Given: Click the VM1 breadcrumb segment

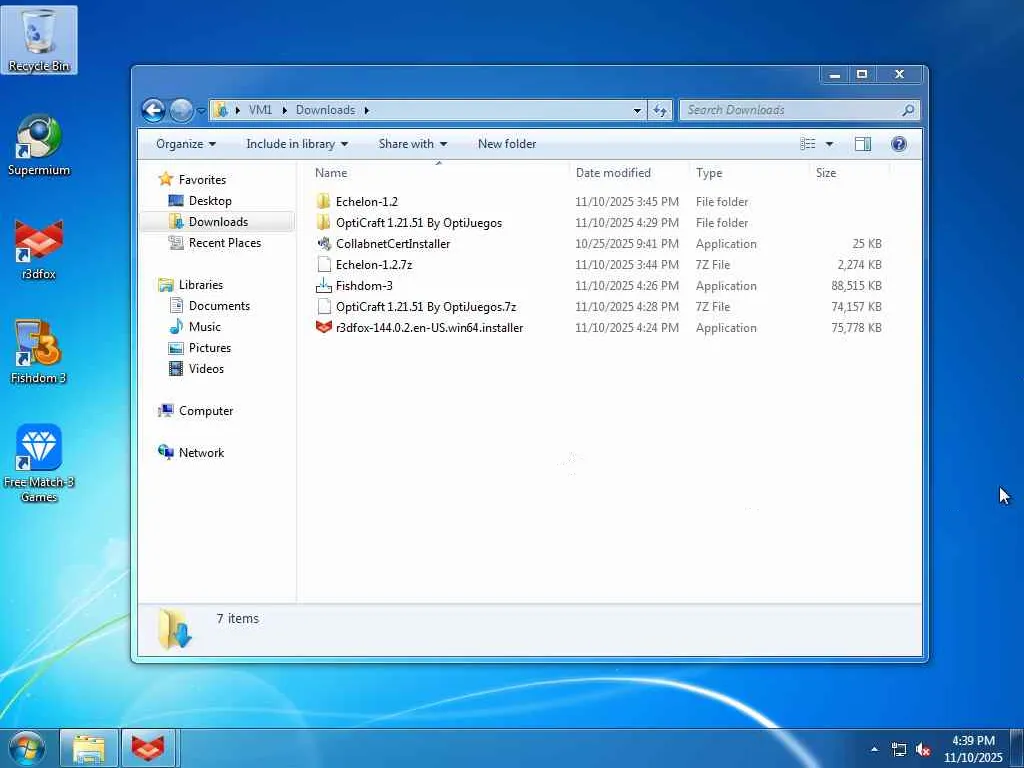Looking at the screenshot, I should (260, 110).
